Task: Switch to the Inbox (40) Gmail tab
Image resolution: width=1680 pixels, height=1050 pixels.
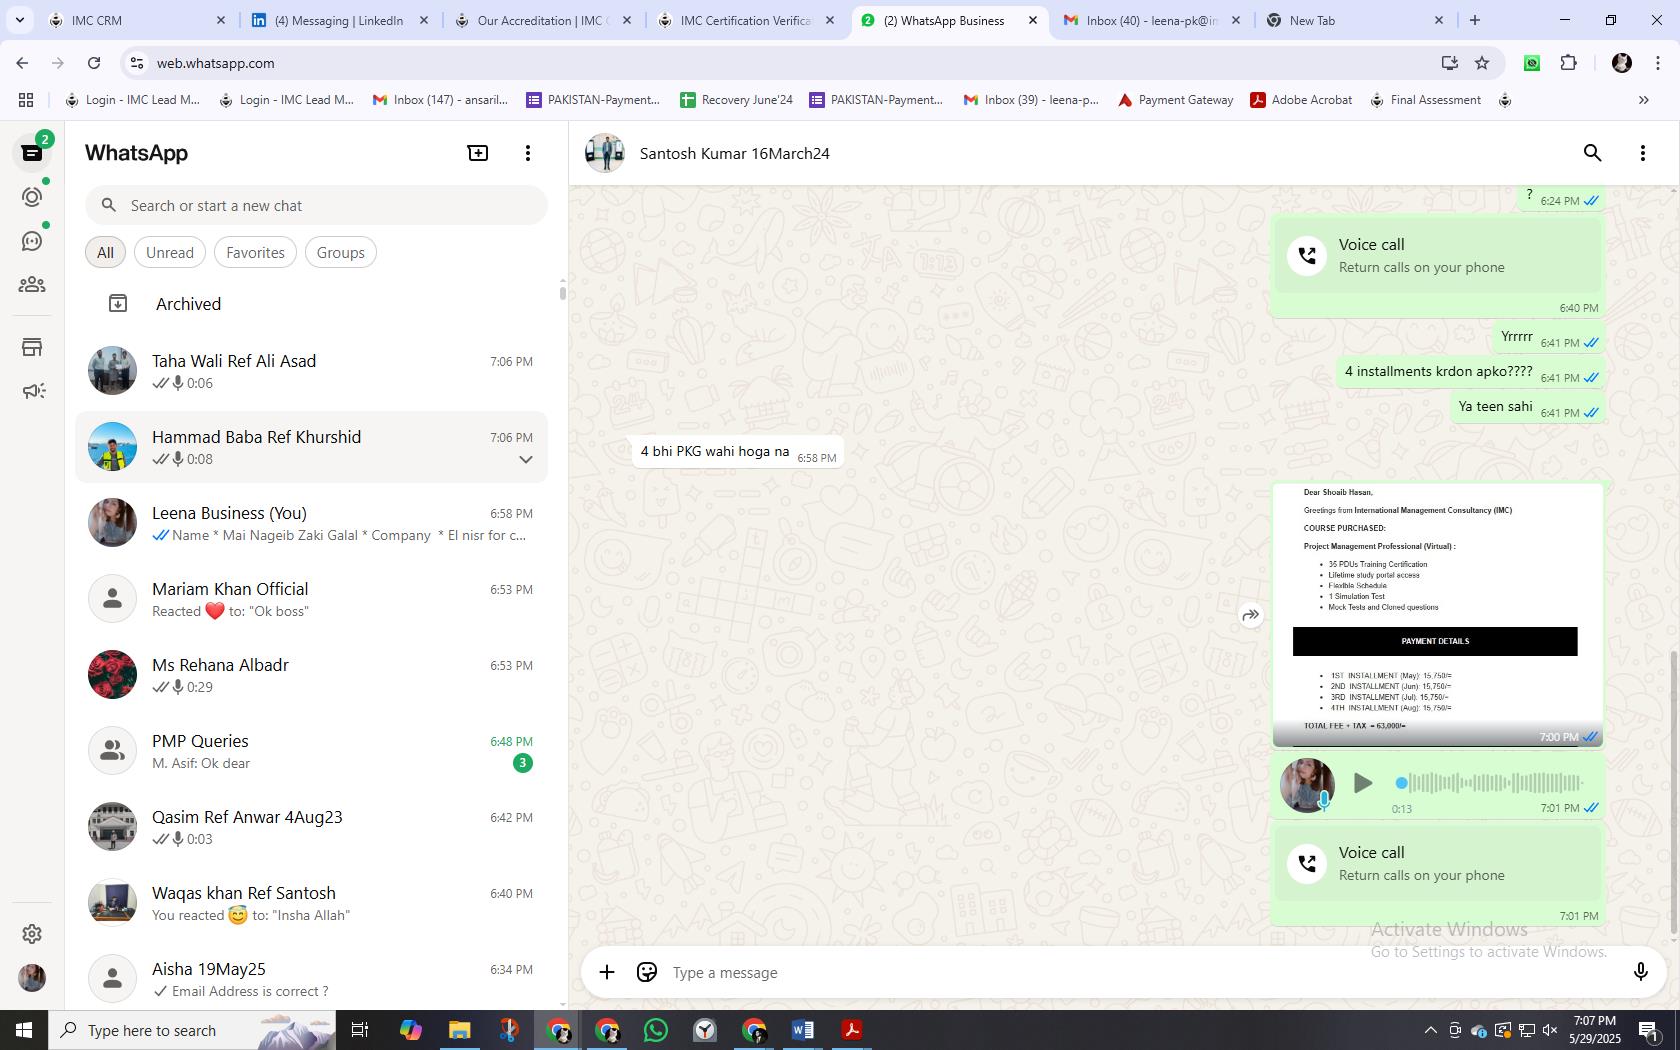Action: coord(1152,20)
